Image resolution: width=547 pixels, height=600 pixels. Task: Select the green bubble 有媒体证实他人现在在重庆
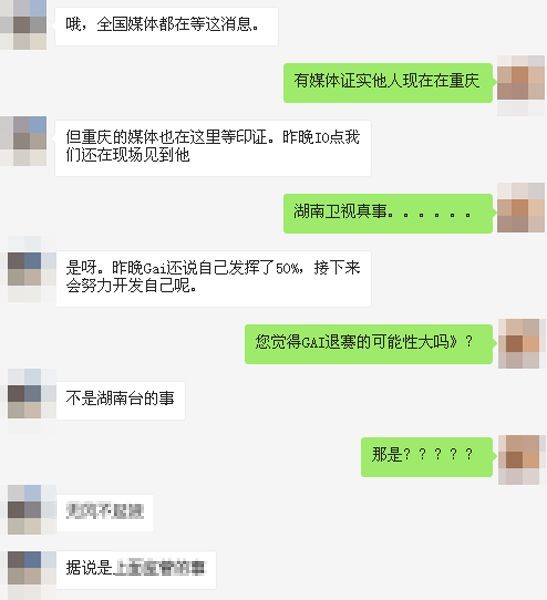pyautogui.click(x=388, y=83)
